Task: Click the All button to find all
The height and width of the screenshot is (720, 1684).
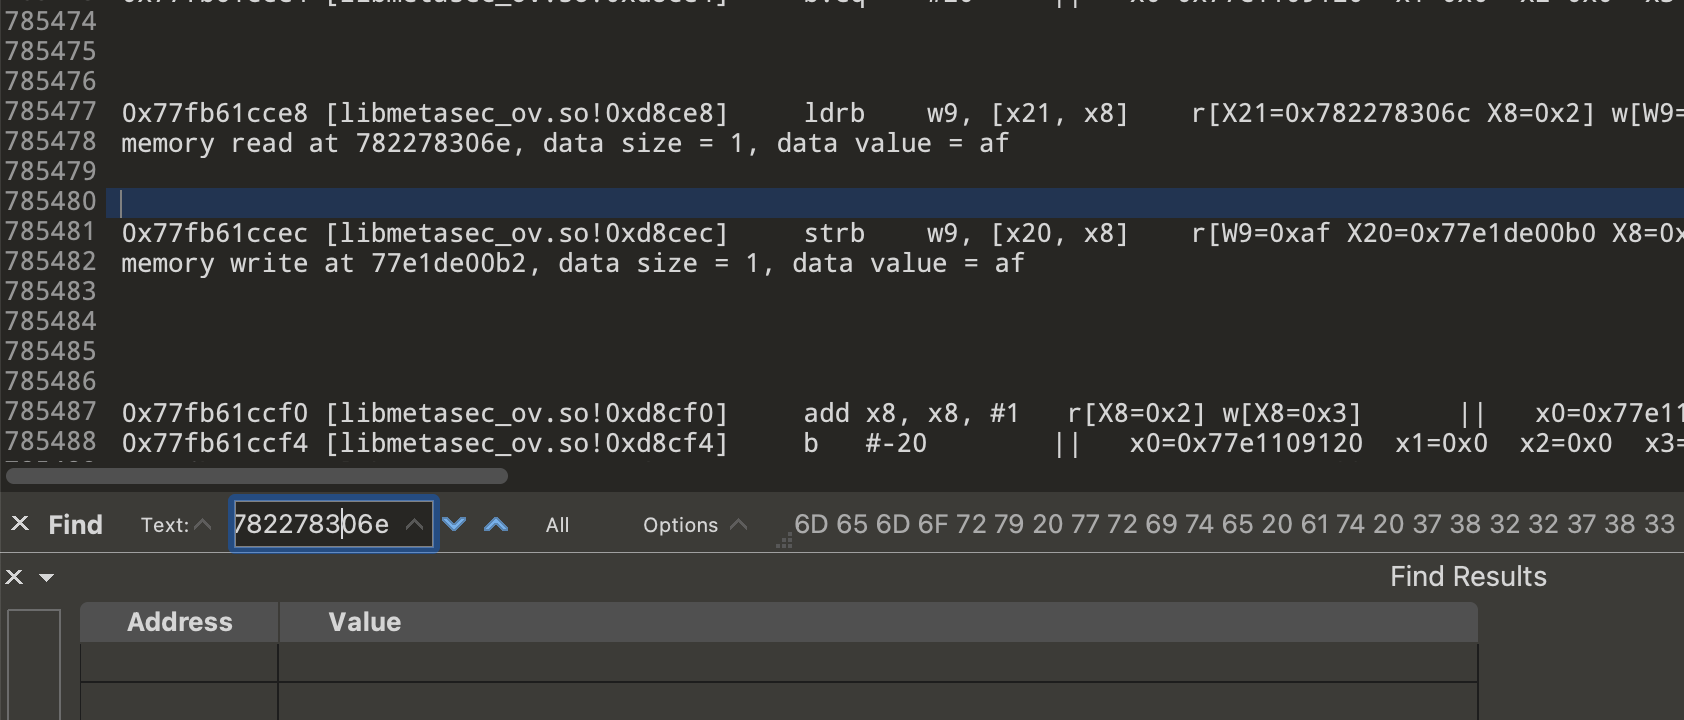Action: click(557, 525)
